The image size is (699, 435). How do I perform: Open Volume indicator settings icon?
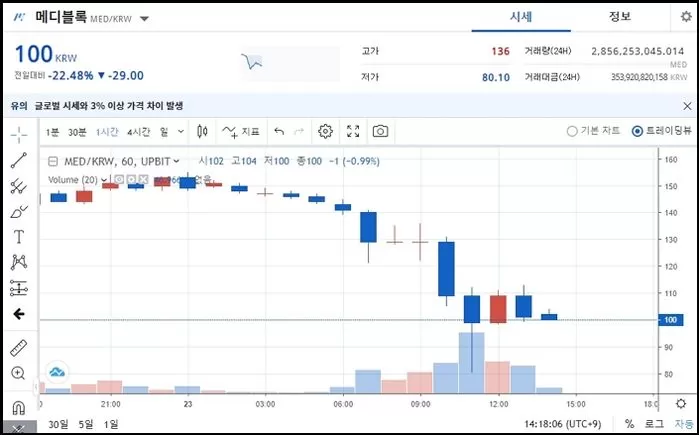pos(131,180)
